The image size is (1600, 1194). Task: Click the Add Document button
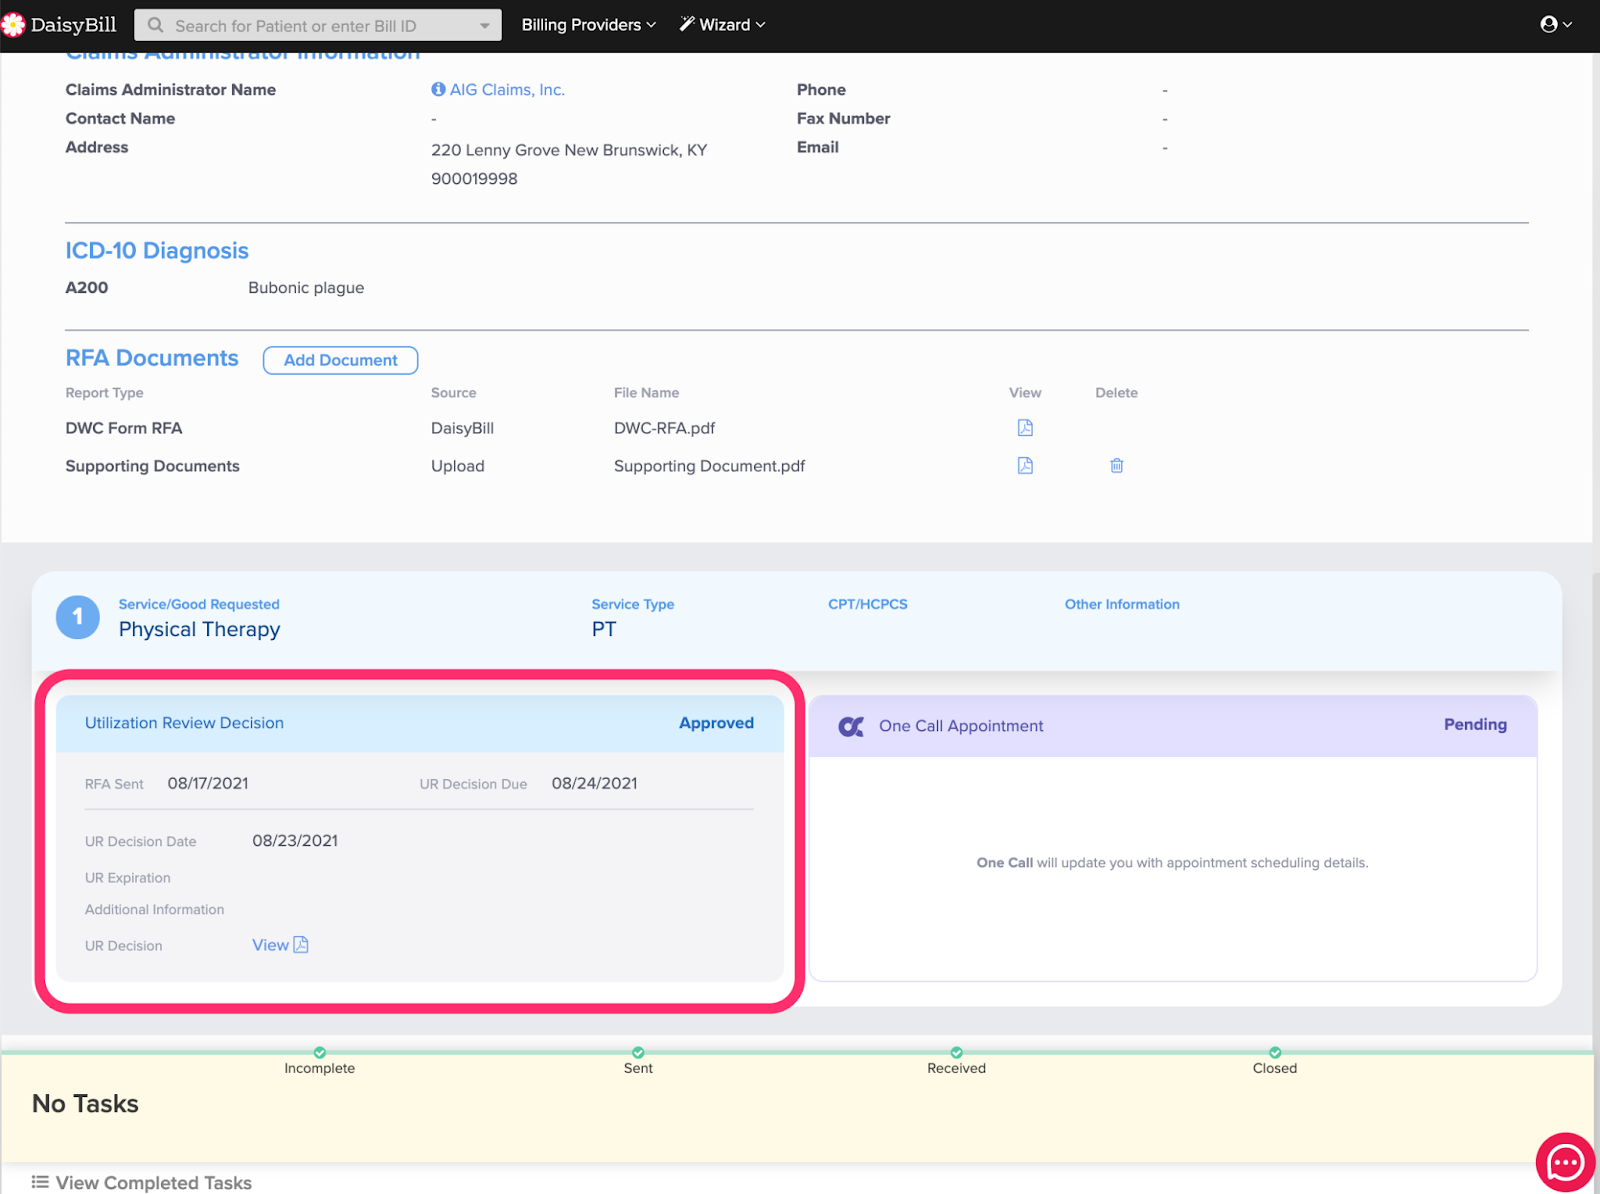(x=340, y=360)
